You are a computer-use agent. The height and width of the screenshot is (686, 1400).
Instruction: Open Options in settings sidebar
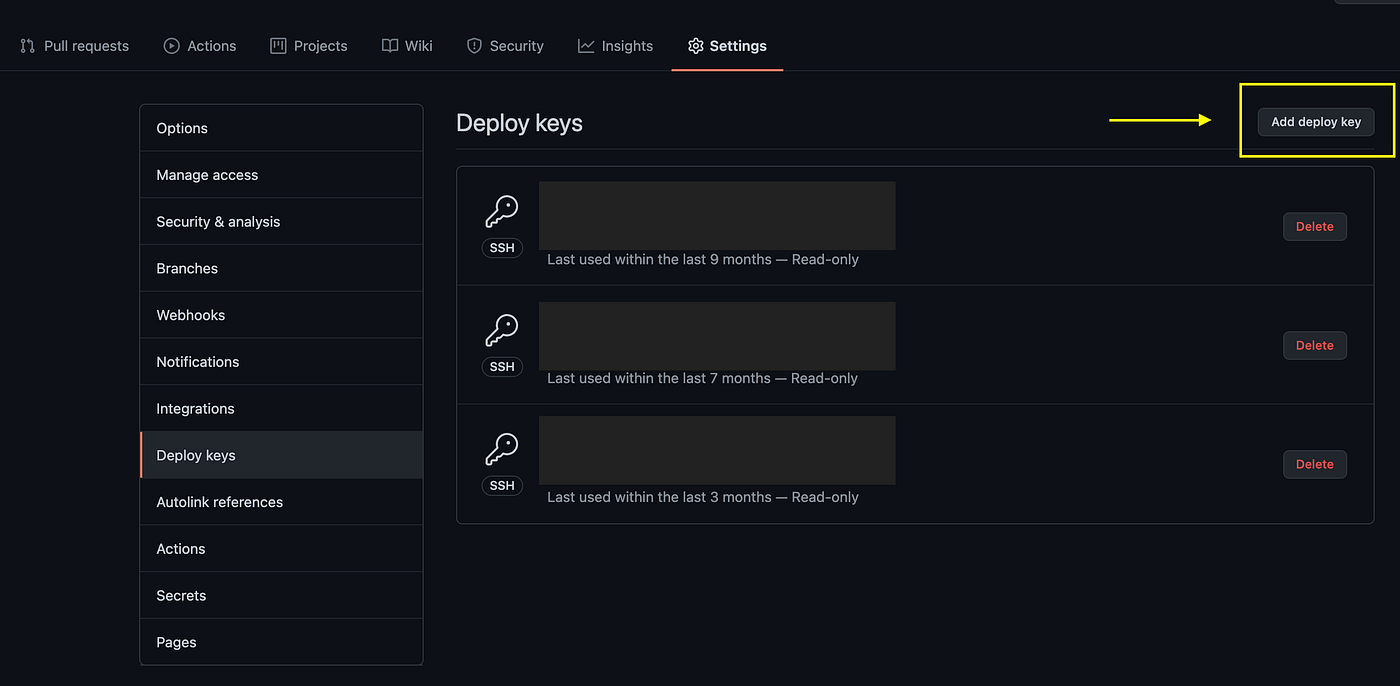click(x=281, y=128)
